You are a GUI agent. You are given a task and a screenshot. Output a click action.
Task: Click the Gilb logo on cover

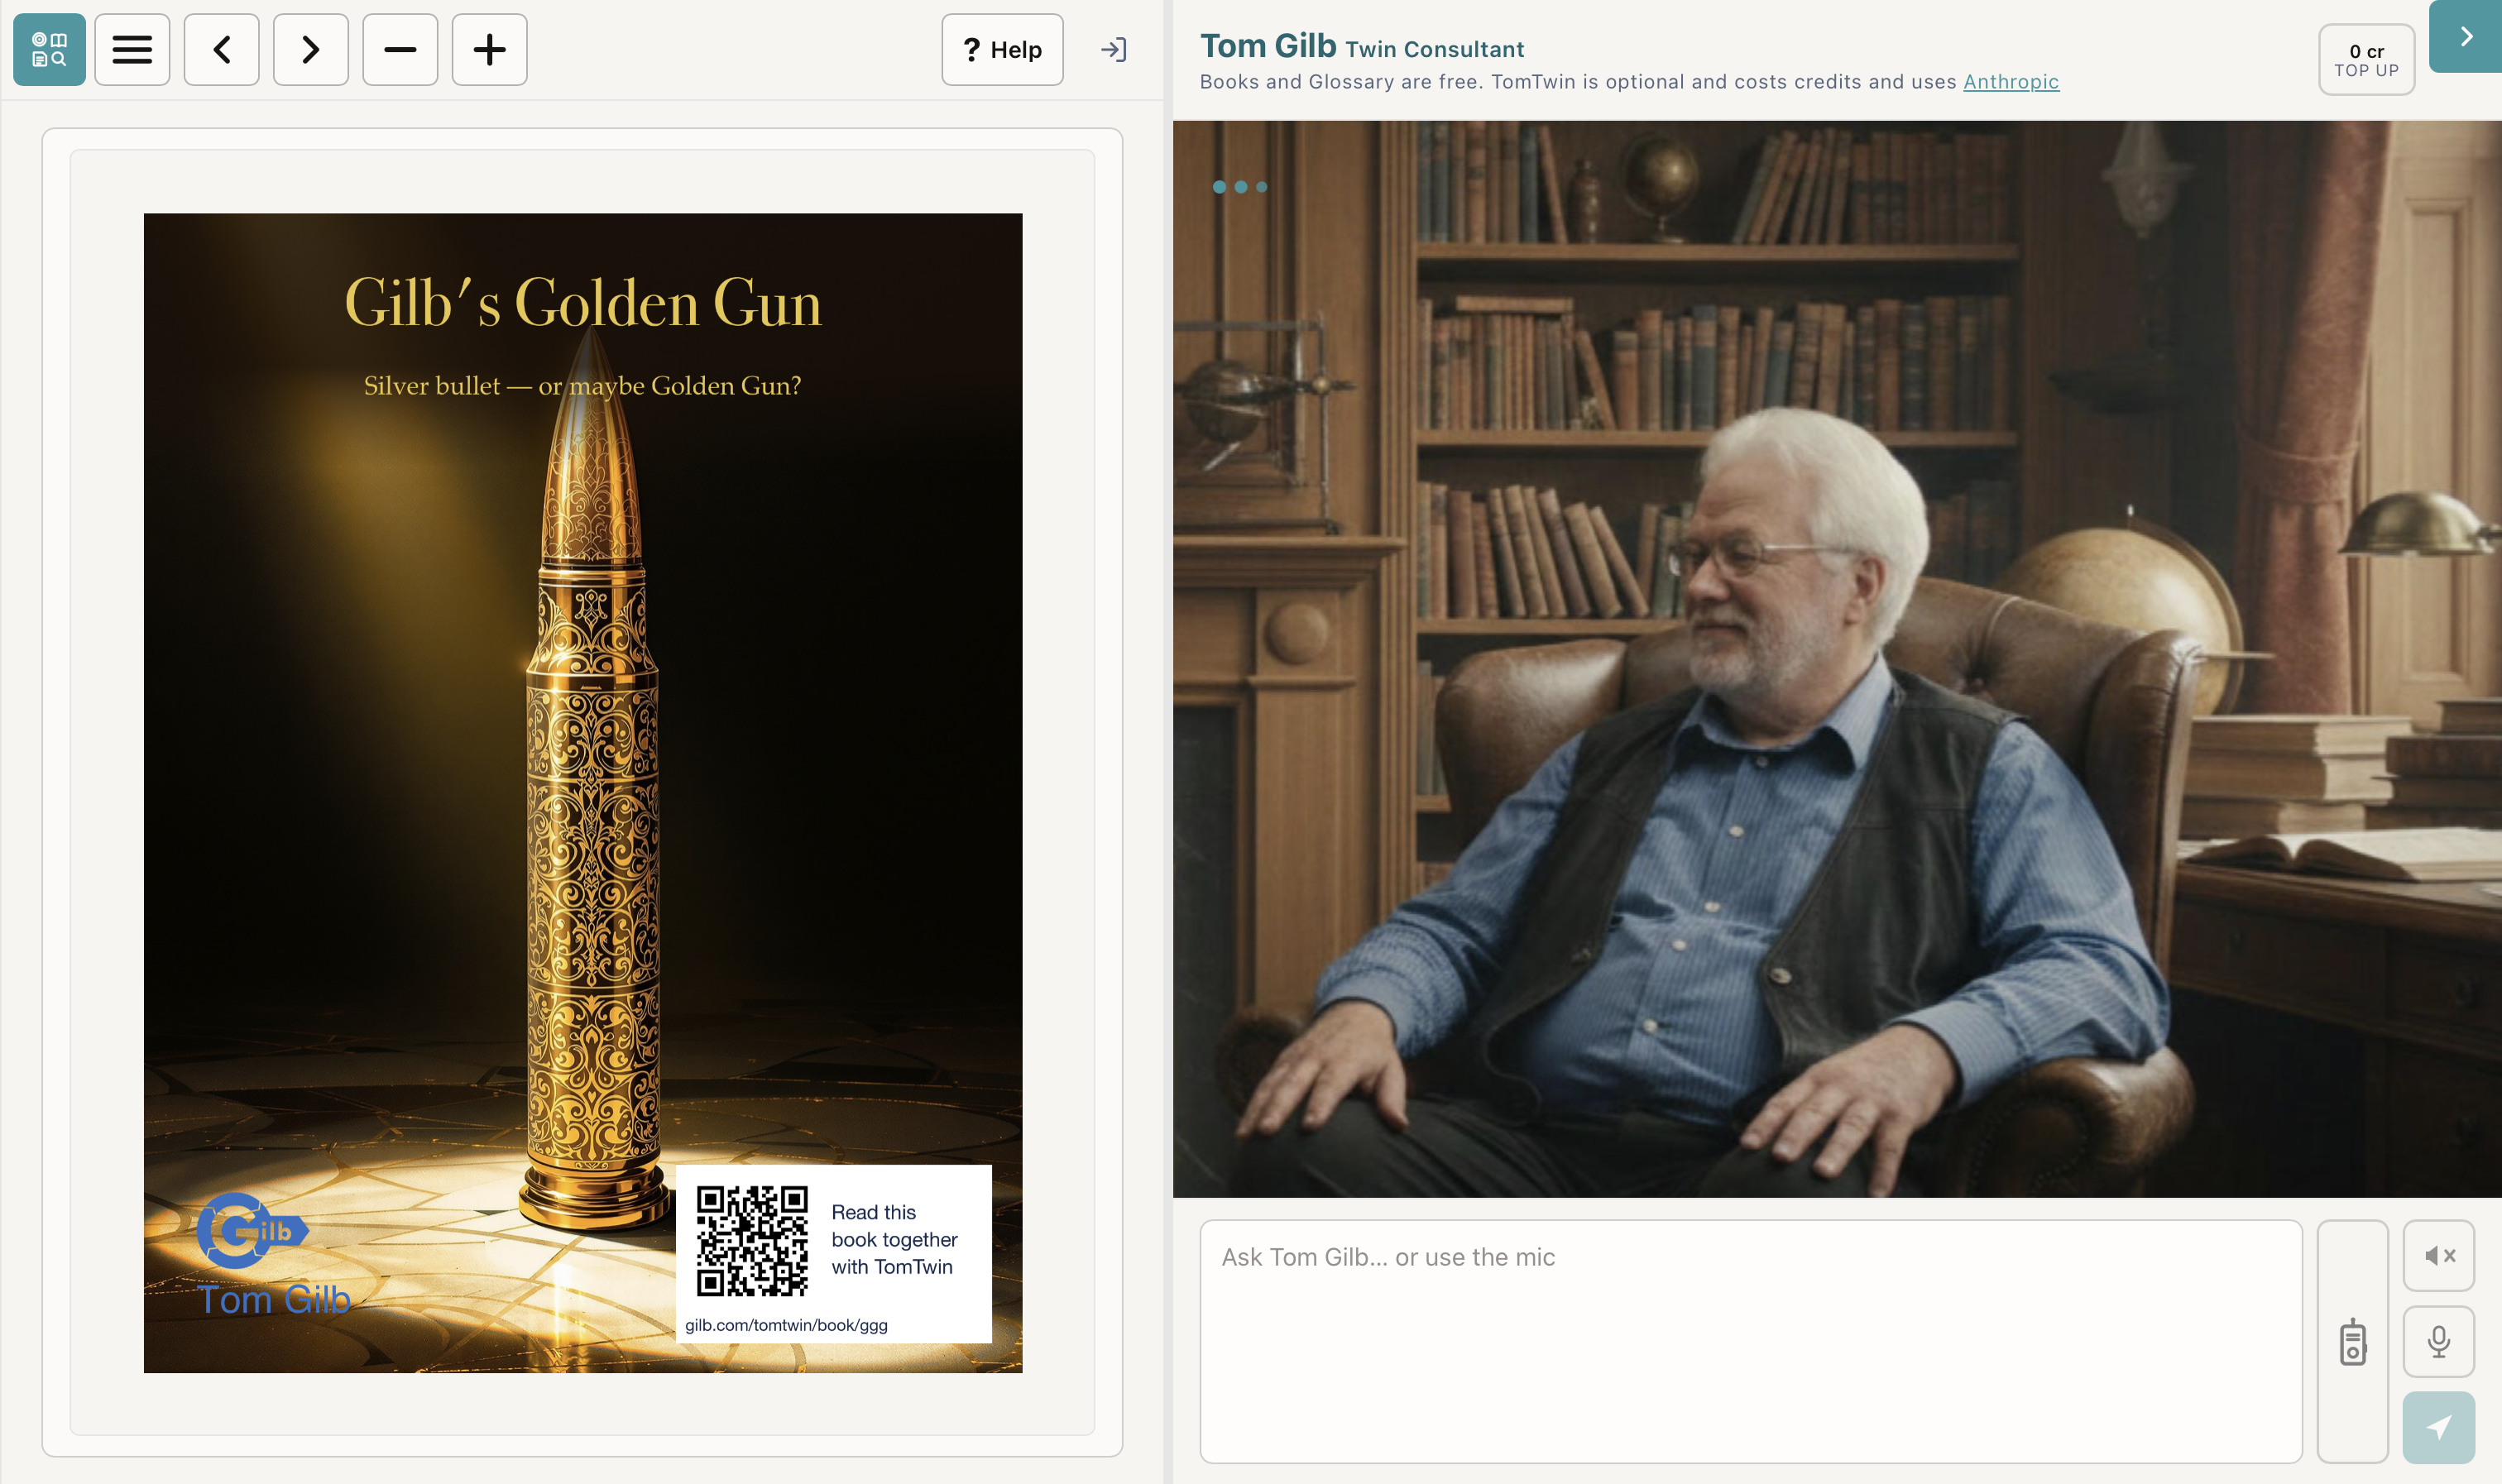pyautogui.click(x=253, y=1230)
